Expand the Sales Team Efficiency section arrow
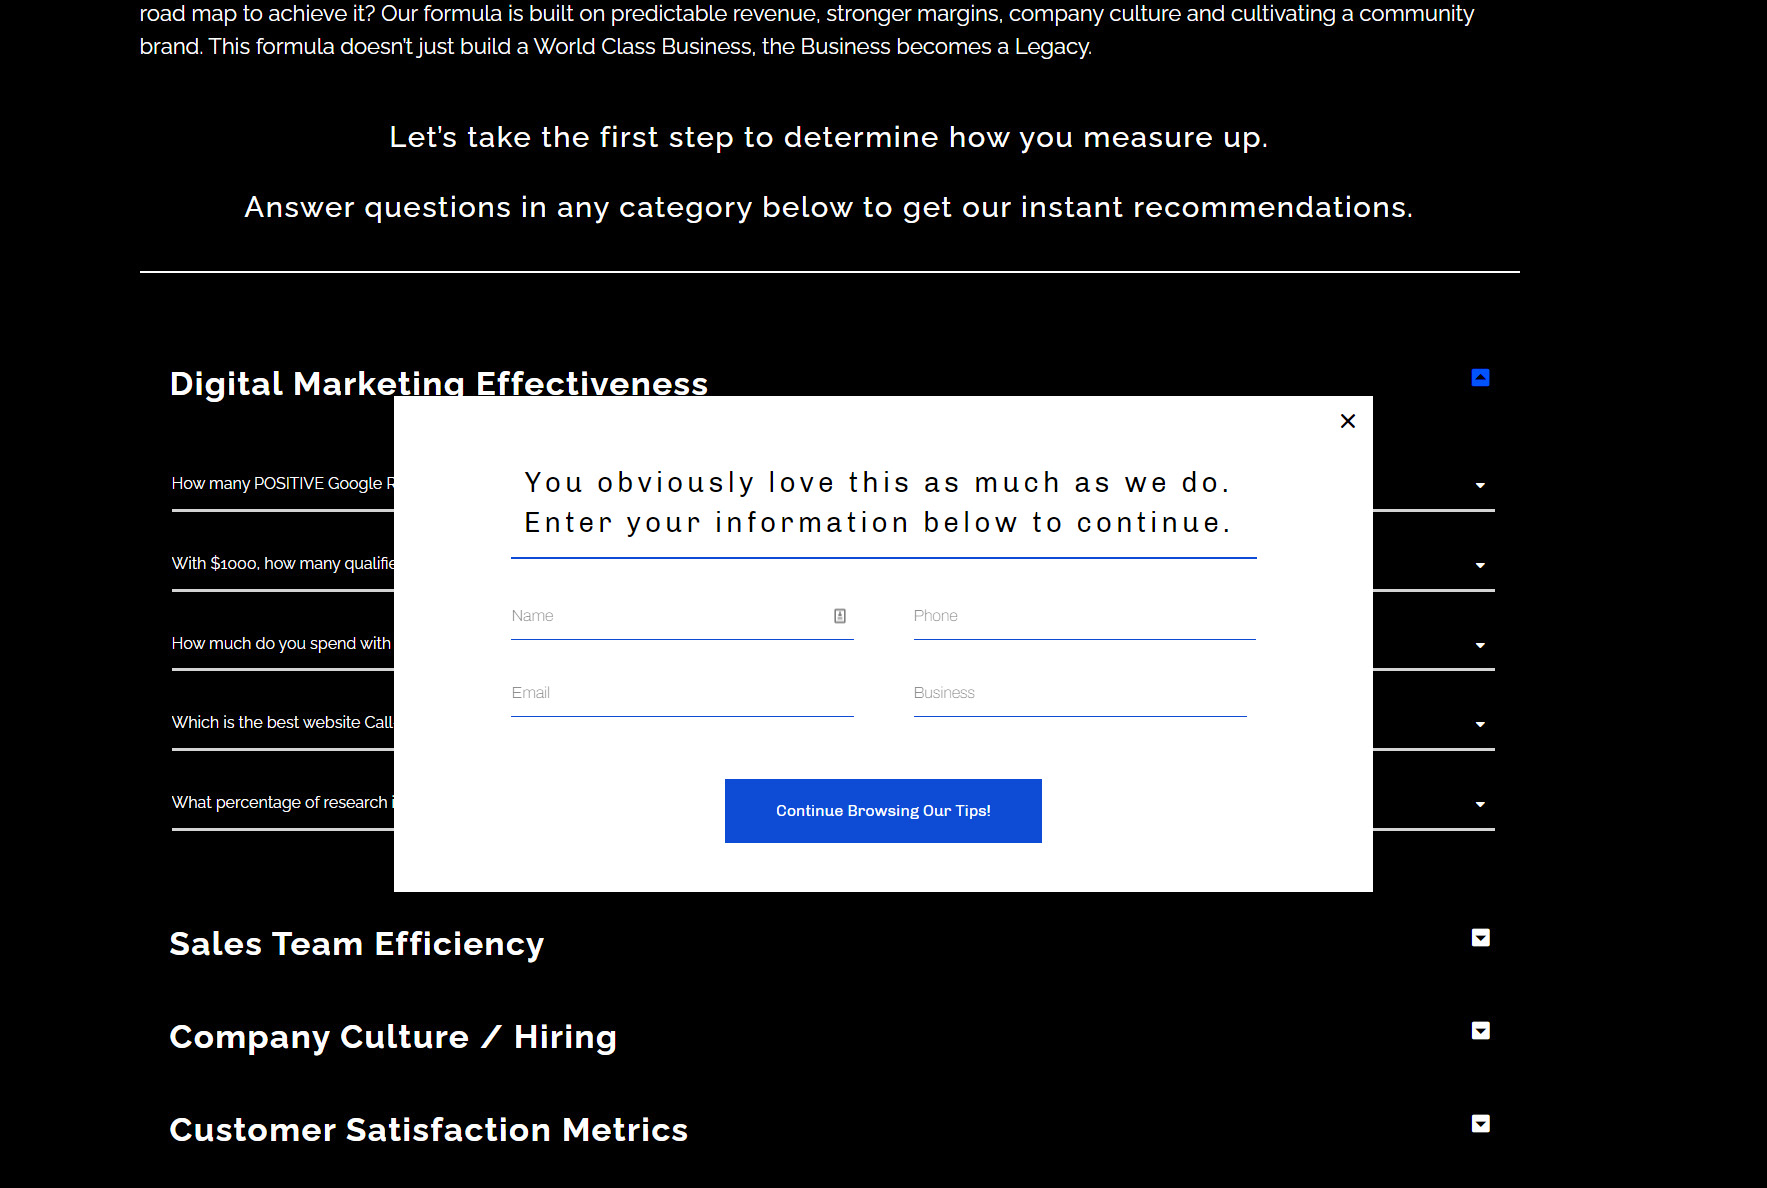Image resolution: width=1767 pixels, height=1188 pixels. tap(1479, 938)
